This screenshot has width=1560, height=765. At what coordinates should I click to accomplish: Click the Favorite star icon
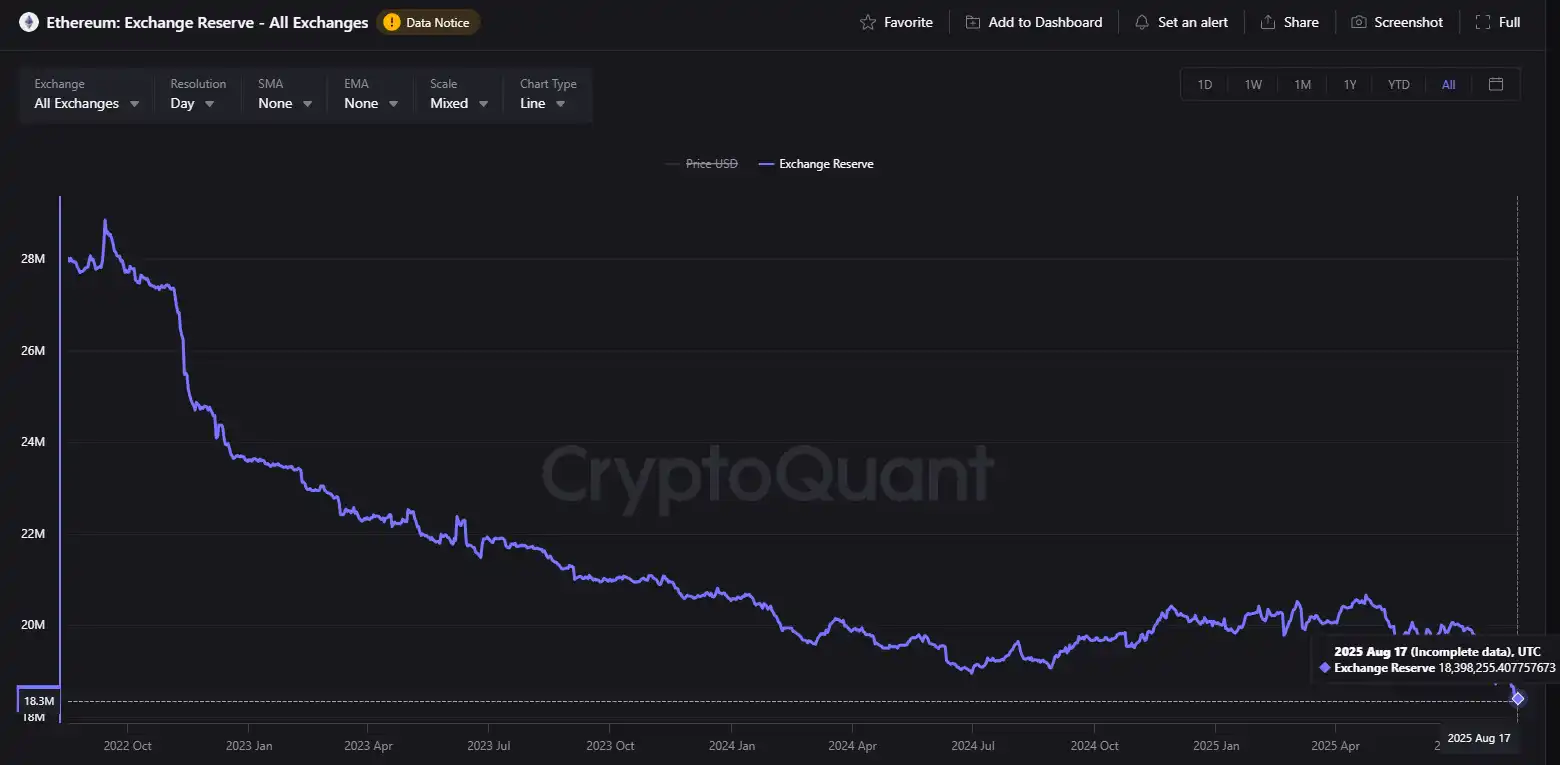869,21
